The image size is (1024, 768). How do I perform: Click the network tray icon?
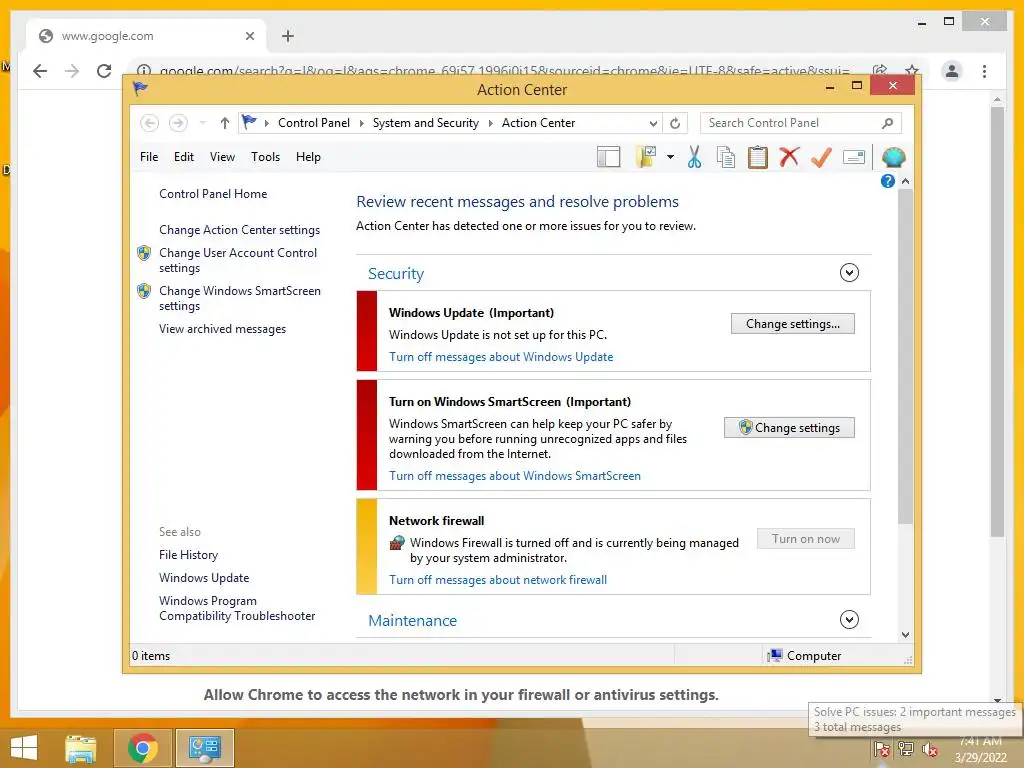coord(906,750)
